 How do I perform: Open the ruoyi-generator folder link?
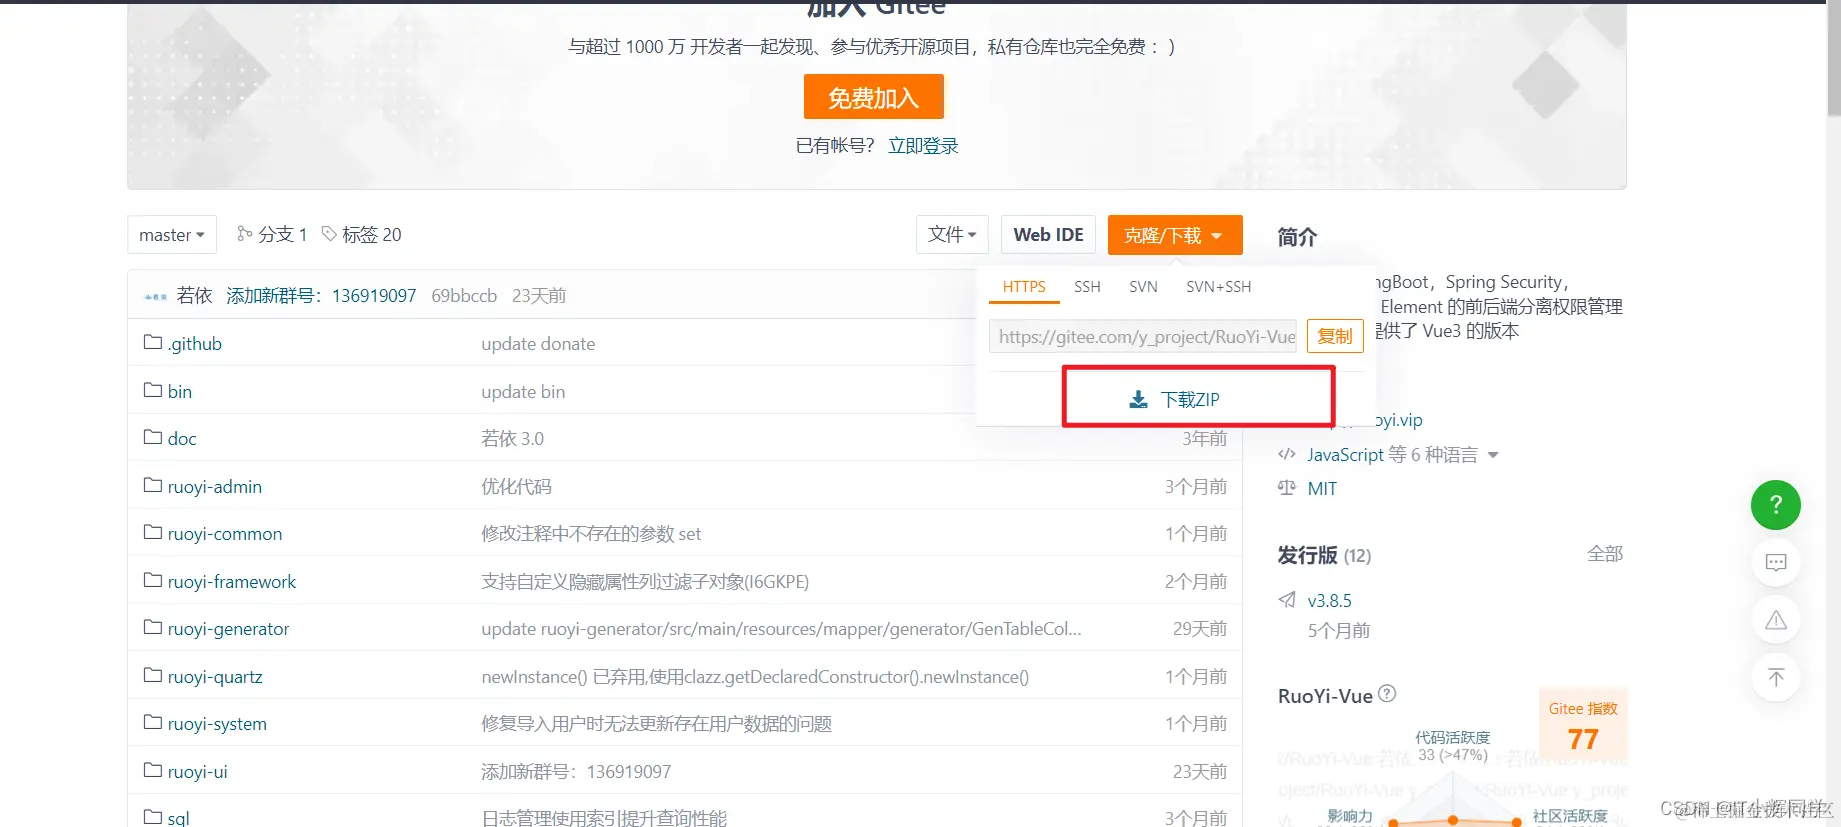click(228, 629)
